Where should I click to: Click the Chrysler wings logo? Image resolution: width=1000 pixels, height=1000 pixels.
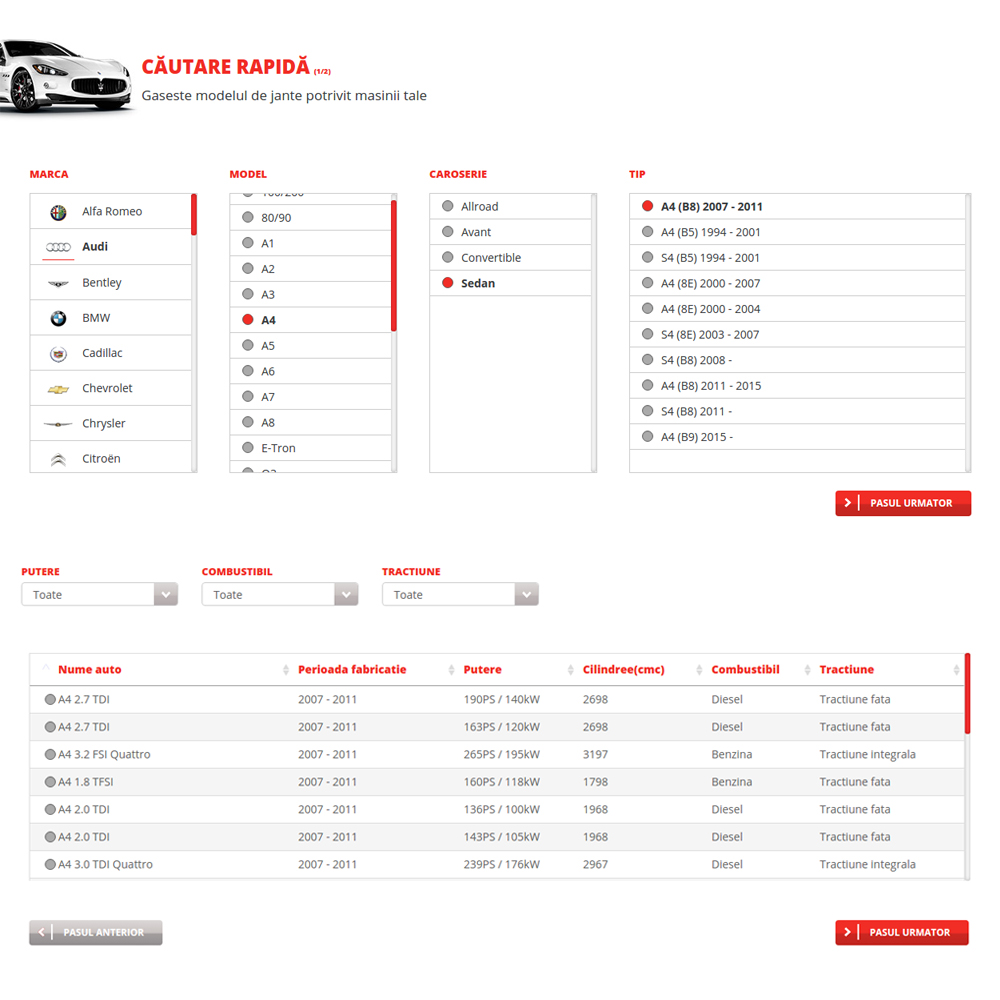[x=58, y=424]
